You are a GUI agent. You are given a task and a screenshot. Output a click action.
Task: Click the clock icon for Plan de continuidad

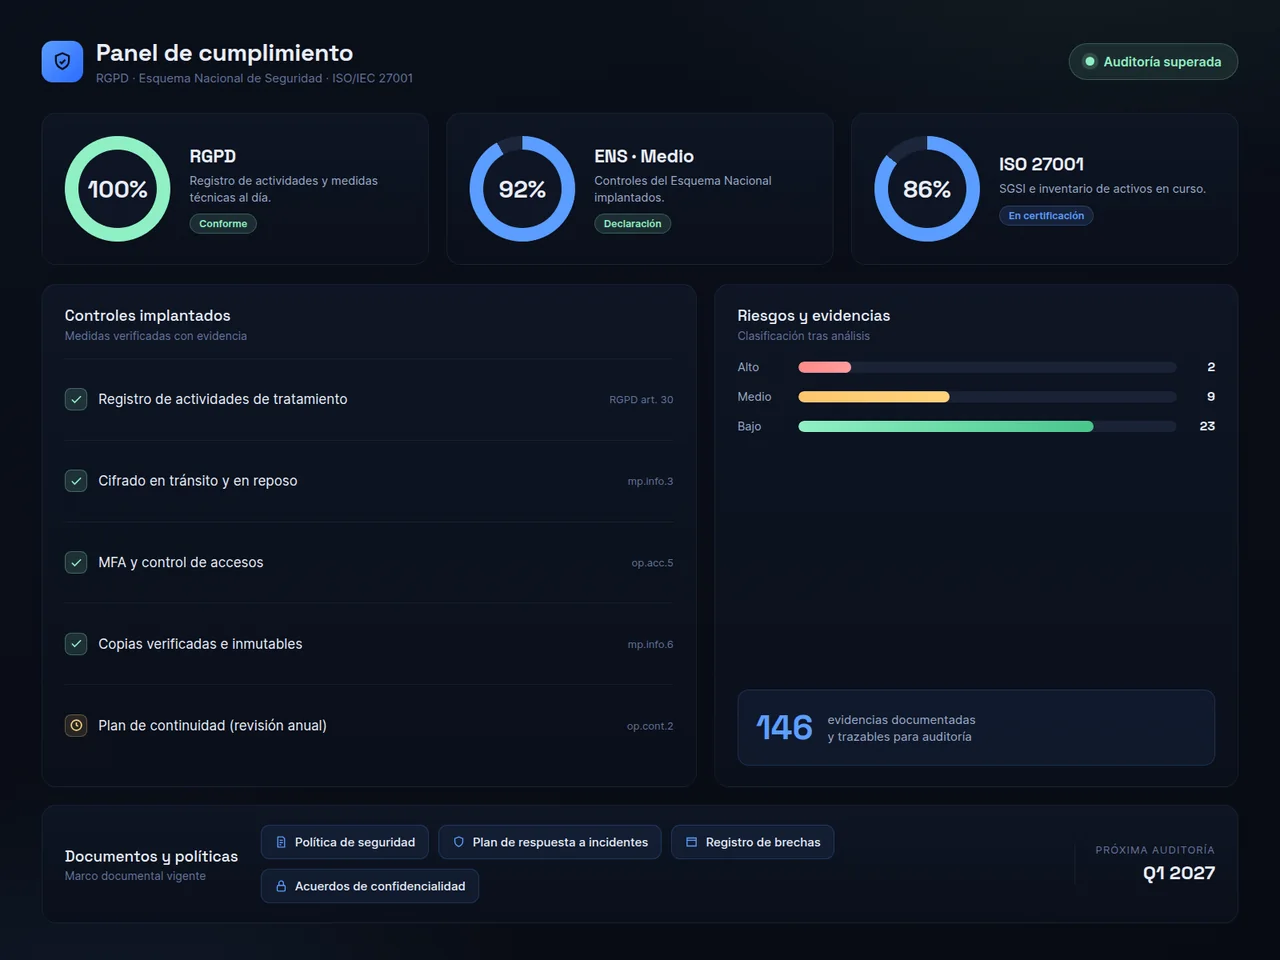76,726
